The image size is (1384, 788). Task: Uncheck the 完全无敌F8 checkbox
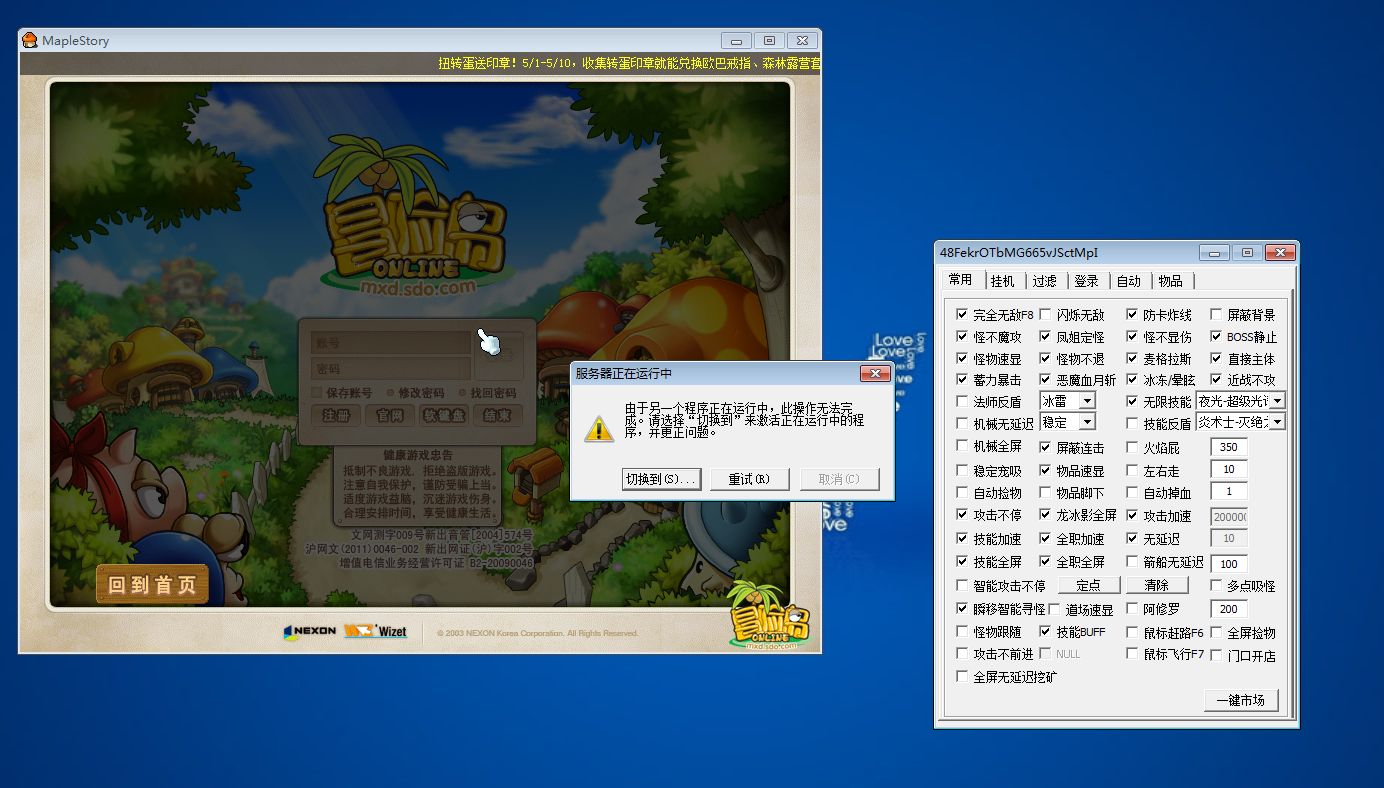point(962,315)
